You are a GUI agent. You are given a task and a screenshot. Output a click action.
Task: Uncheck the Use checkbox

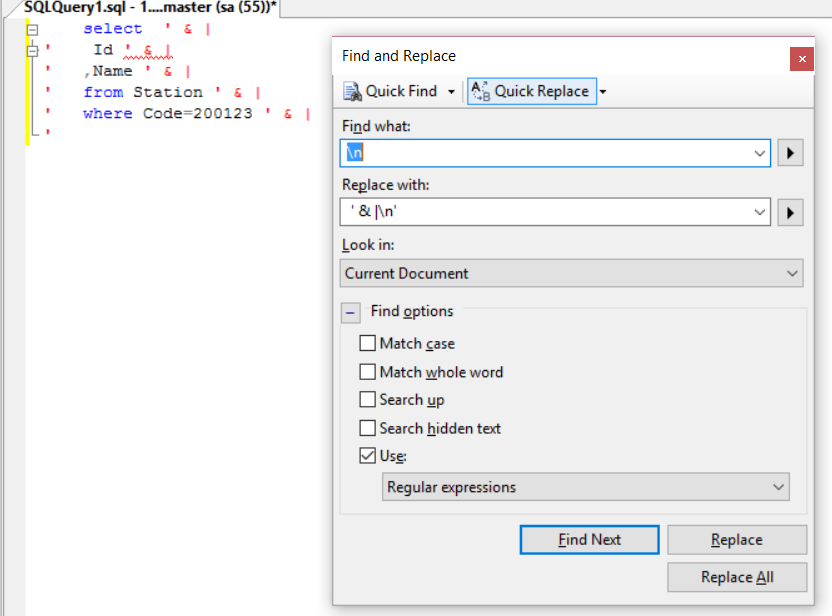click(x=368, y=456)
